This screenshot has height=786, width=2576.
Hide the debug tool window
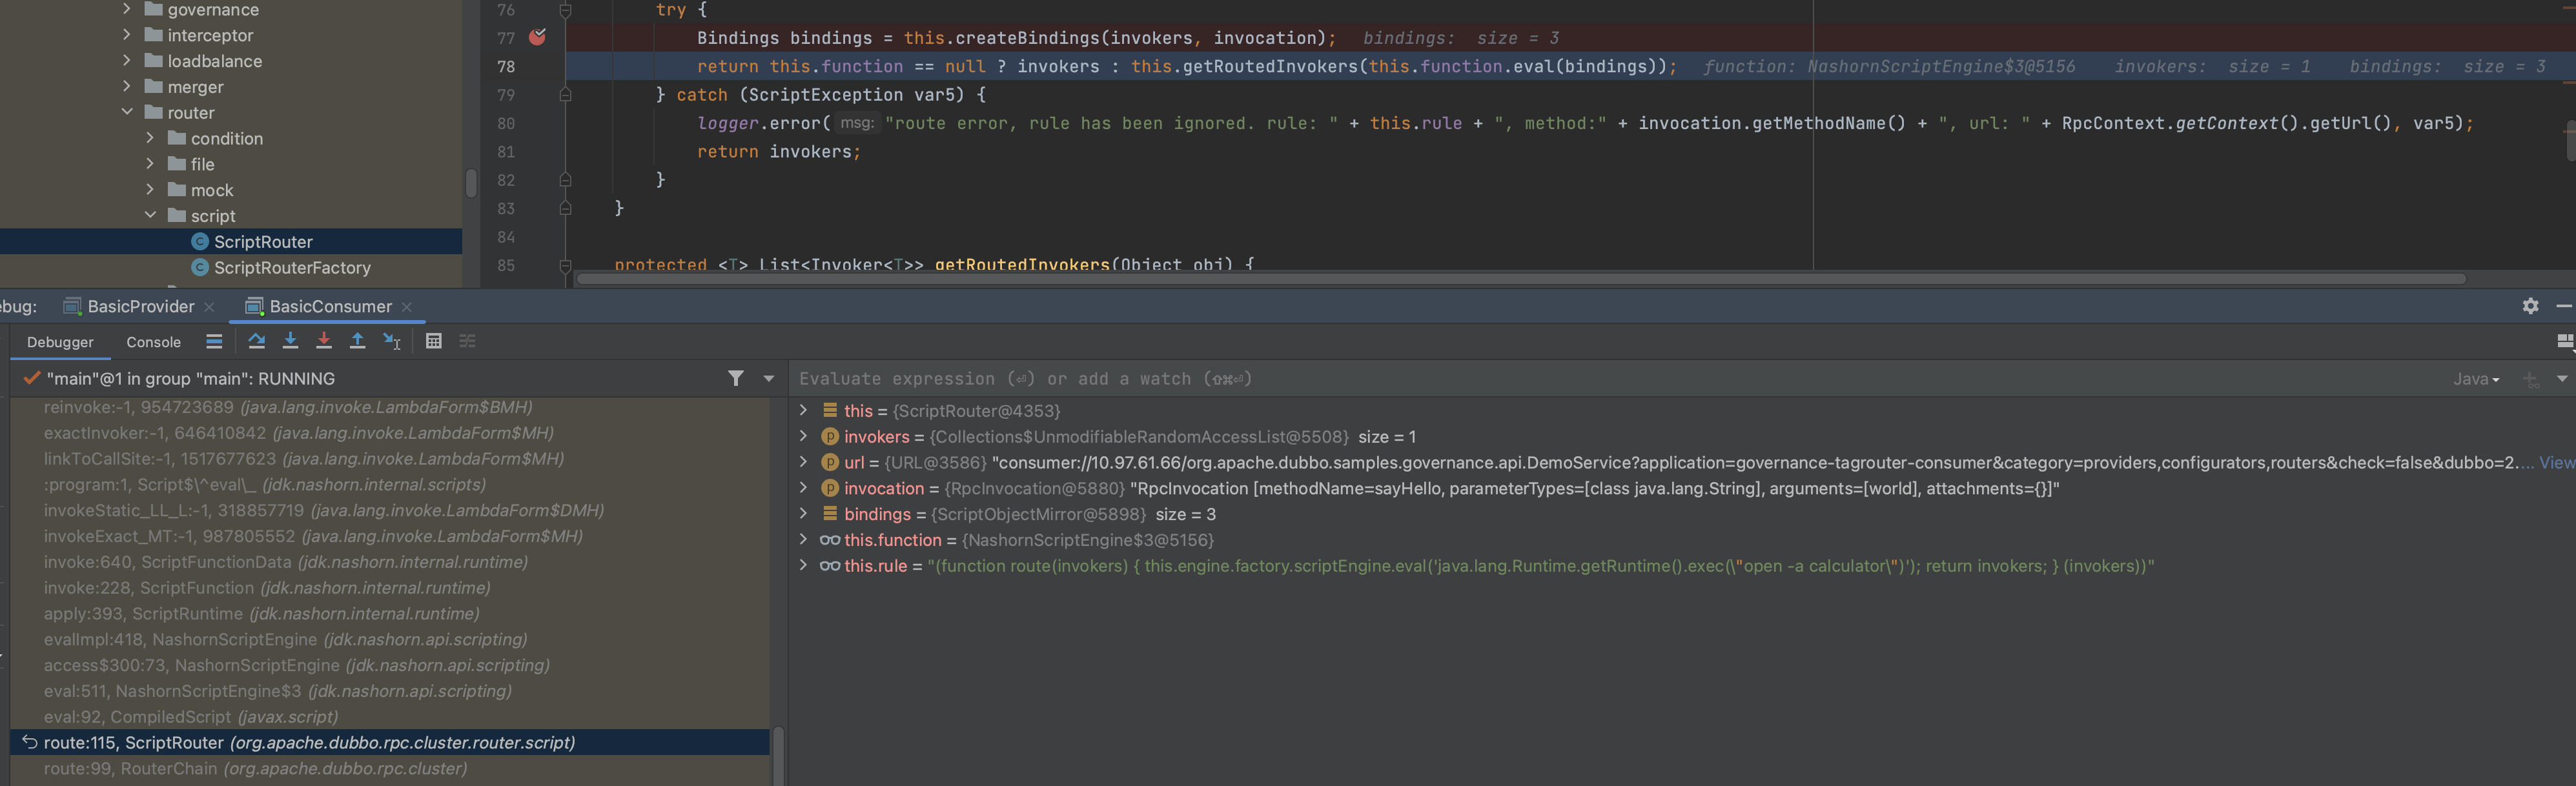coord(2563,306)
